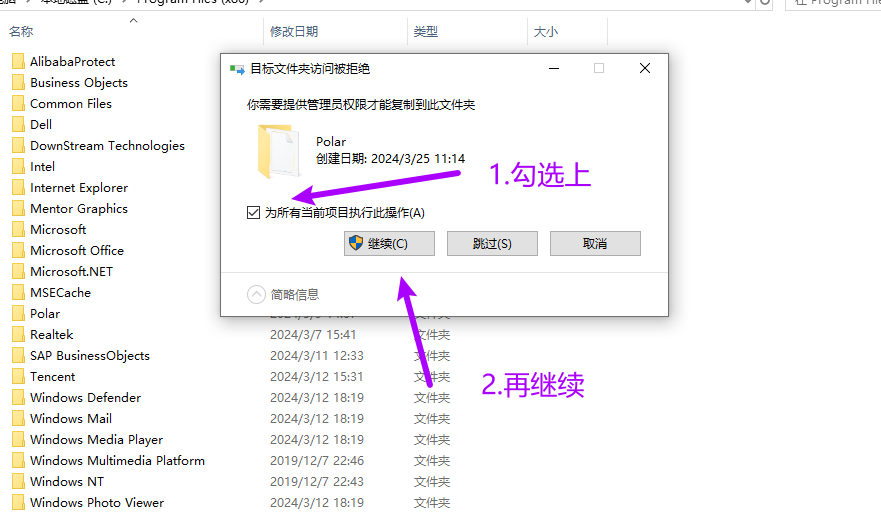The width and height of the screenshot is (881, 513).
Task: Click the date 2019/12/7 22:43
Action: coord(317,482)
